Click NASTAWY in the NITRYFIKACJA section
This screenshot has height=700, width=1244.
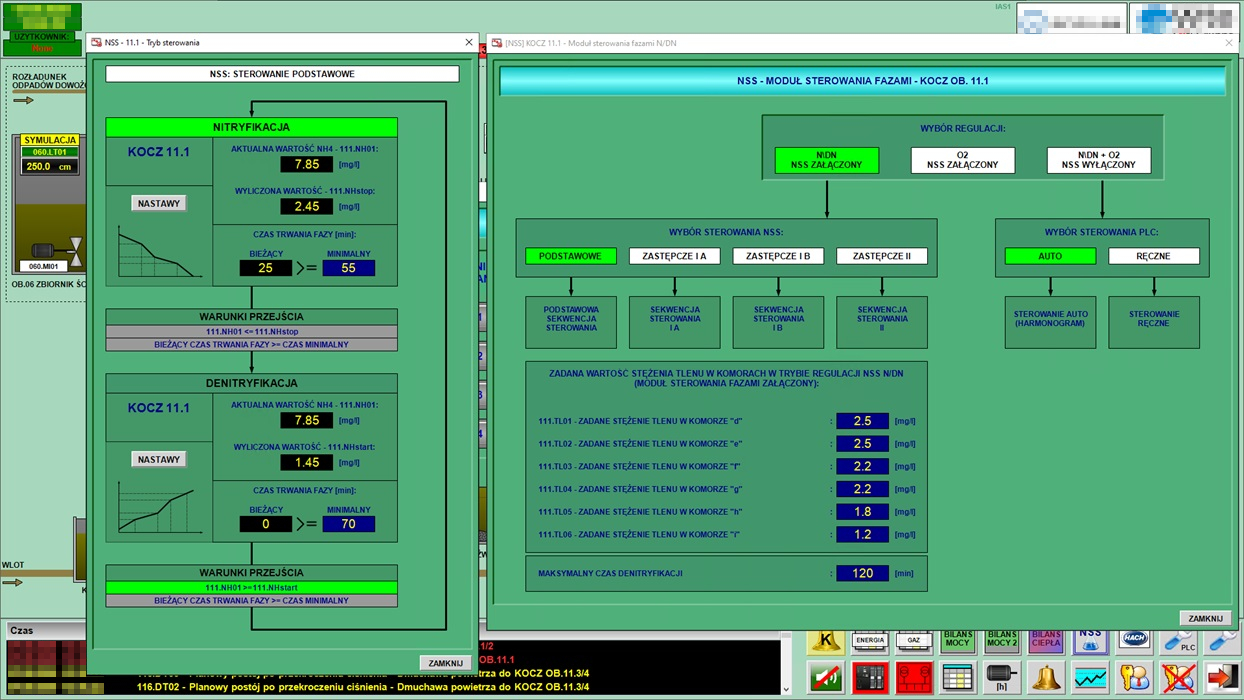coord(159,203)
